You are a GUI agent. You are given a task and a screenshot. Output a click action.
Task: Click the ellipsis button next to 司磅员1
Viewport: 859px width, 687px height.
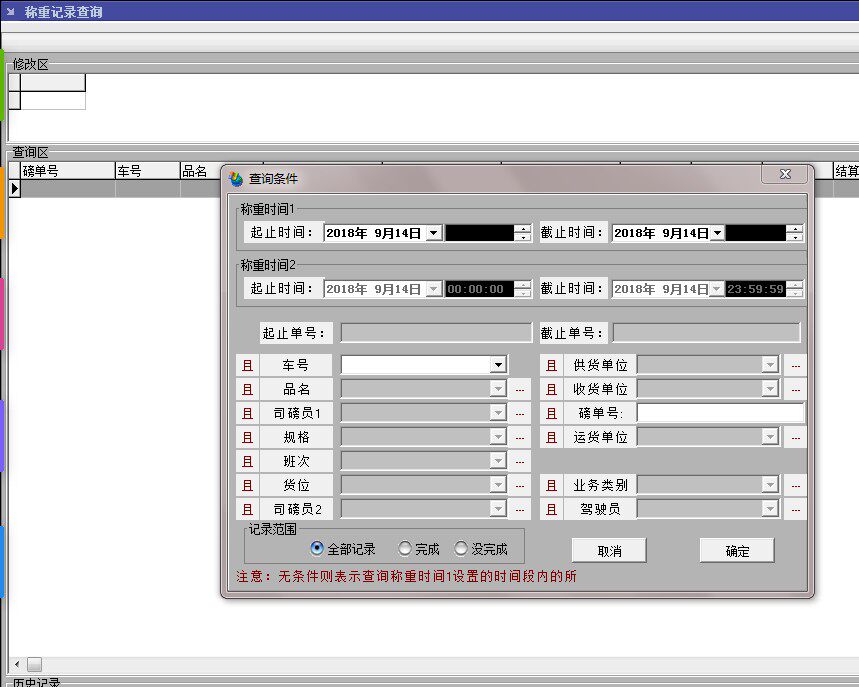click(520, 414)
